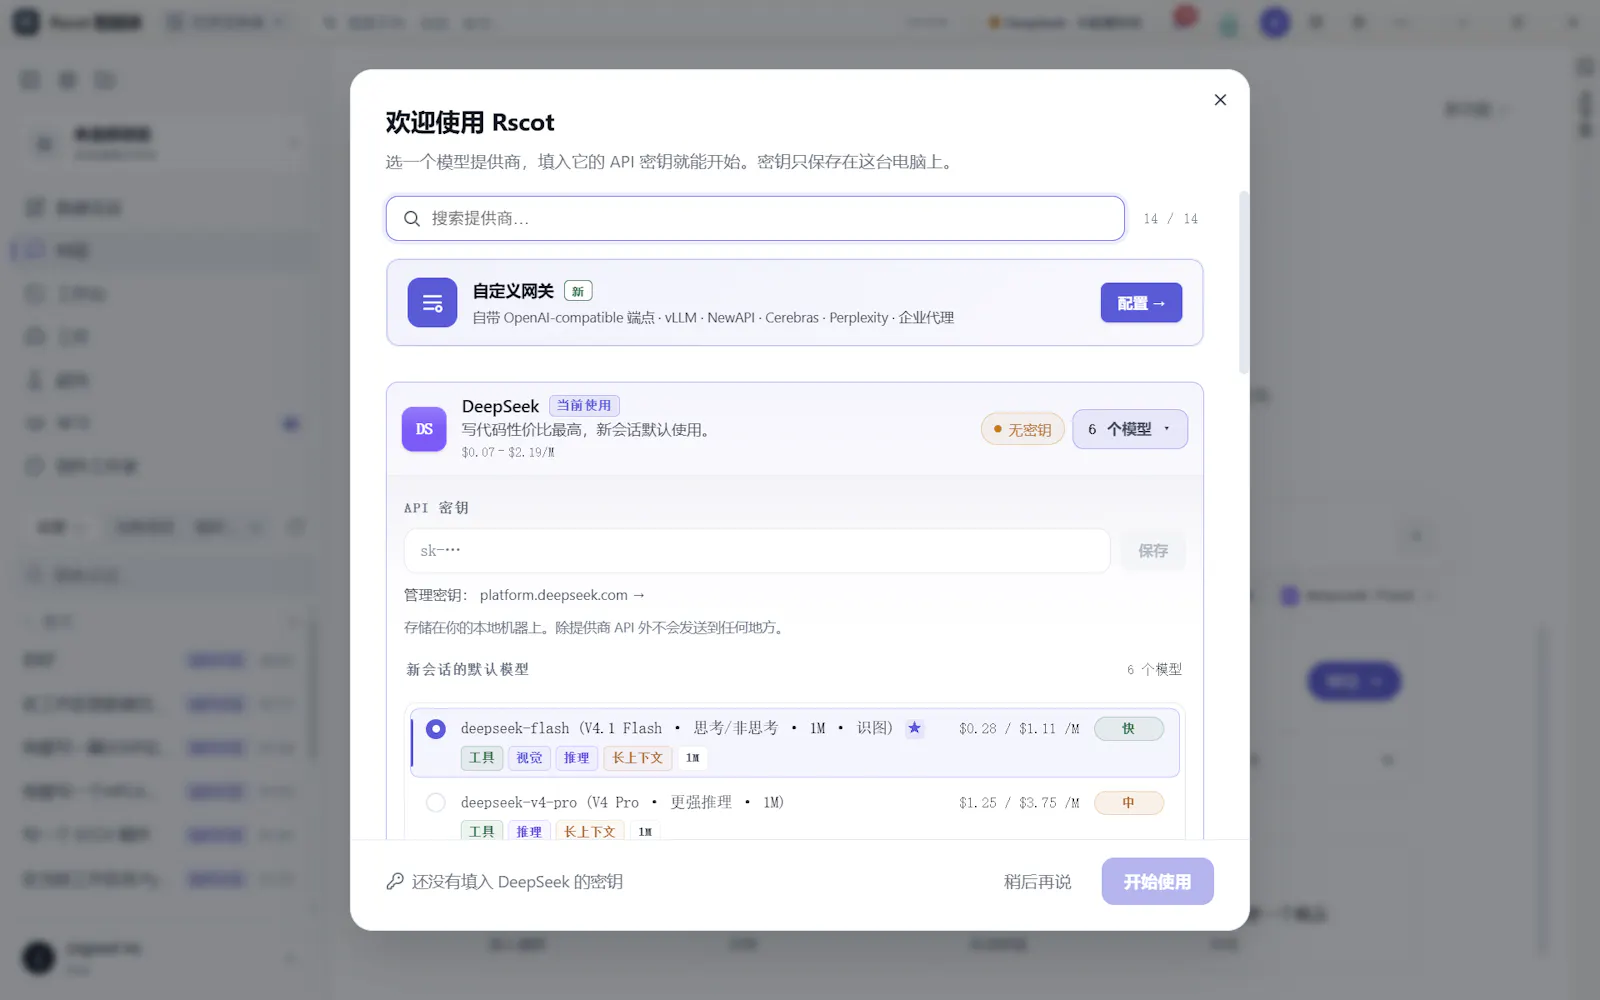Image resolution: width=1600 pixels, height=1000 pixels.
Task: Expand the 6 models dropdown
Action: 1130,429
